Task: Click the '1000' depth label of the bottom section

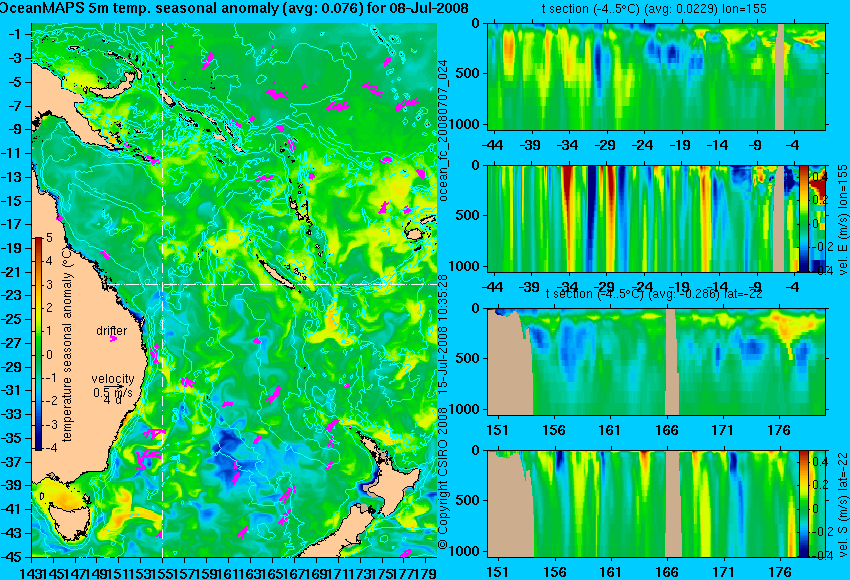Action: tap(465, 551)
